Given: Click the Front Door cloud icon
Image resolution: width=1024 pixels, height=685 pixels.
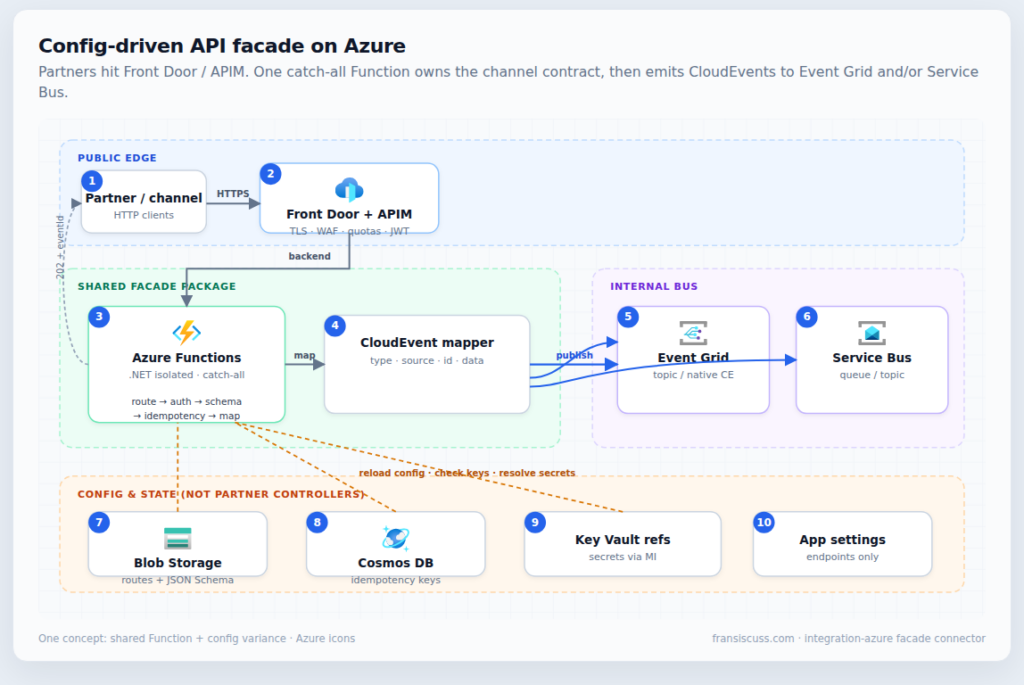Looking at the screenshot, I should [349, 189].
